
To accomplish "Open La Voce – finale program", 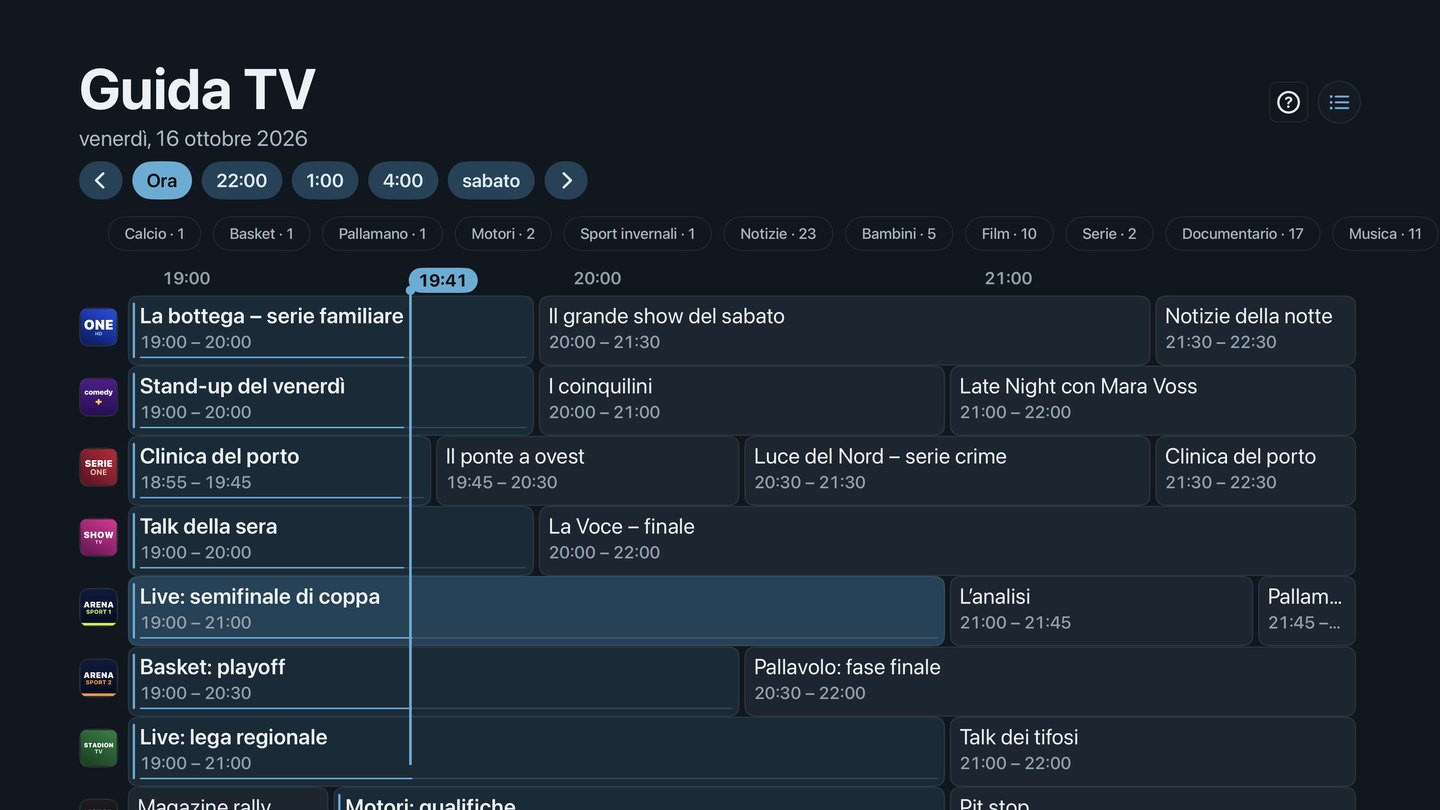I will (947, 541).
